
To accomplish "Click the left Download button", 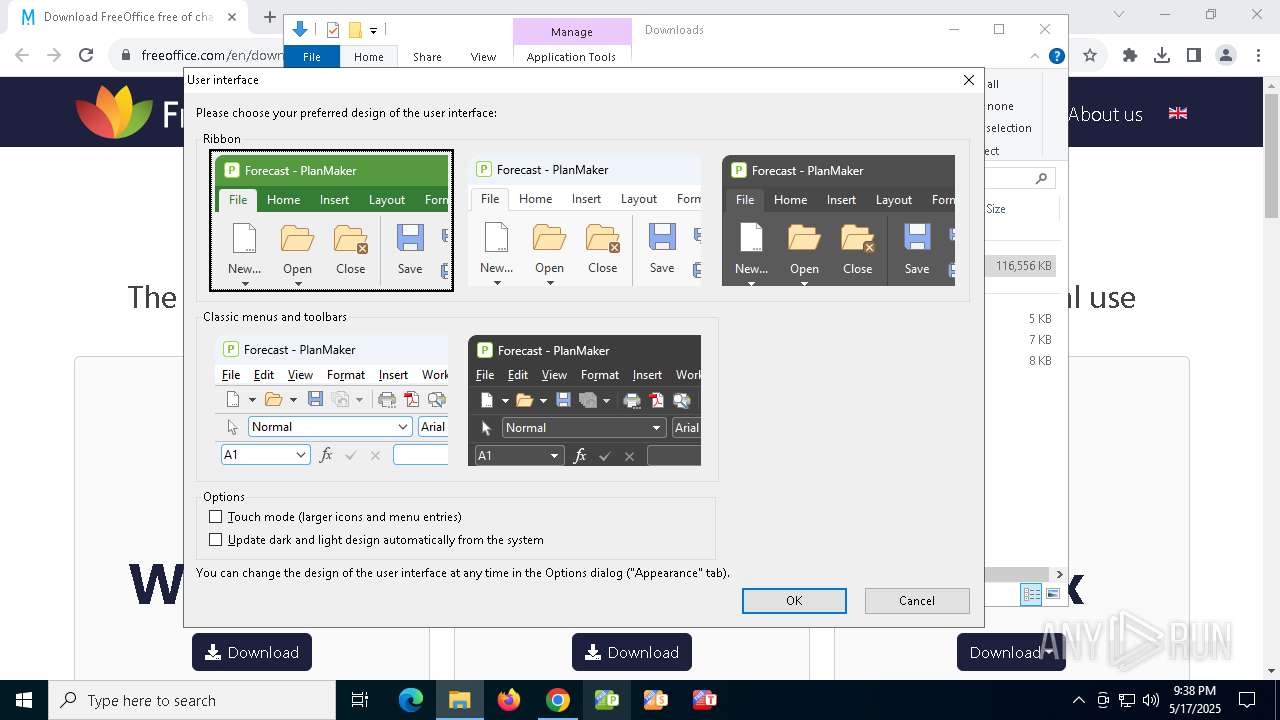I will pos(252,652).
